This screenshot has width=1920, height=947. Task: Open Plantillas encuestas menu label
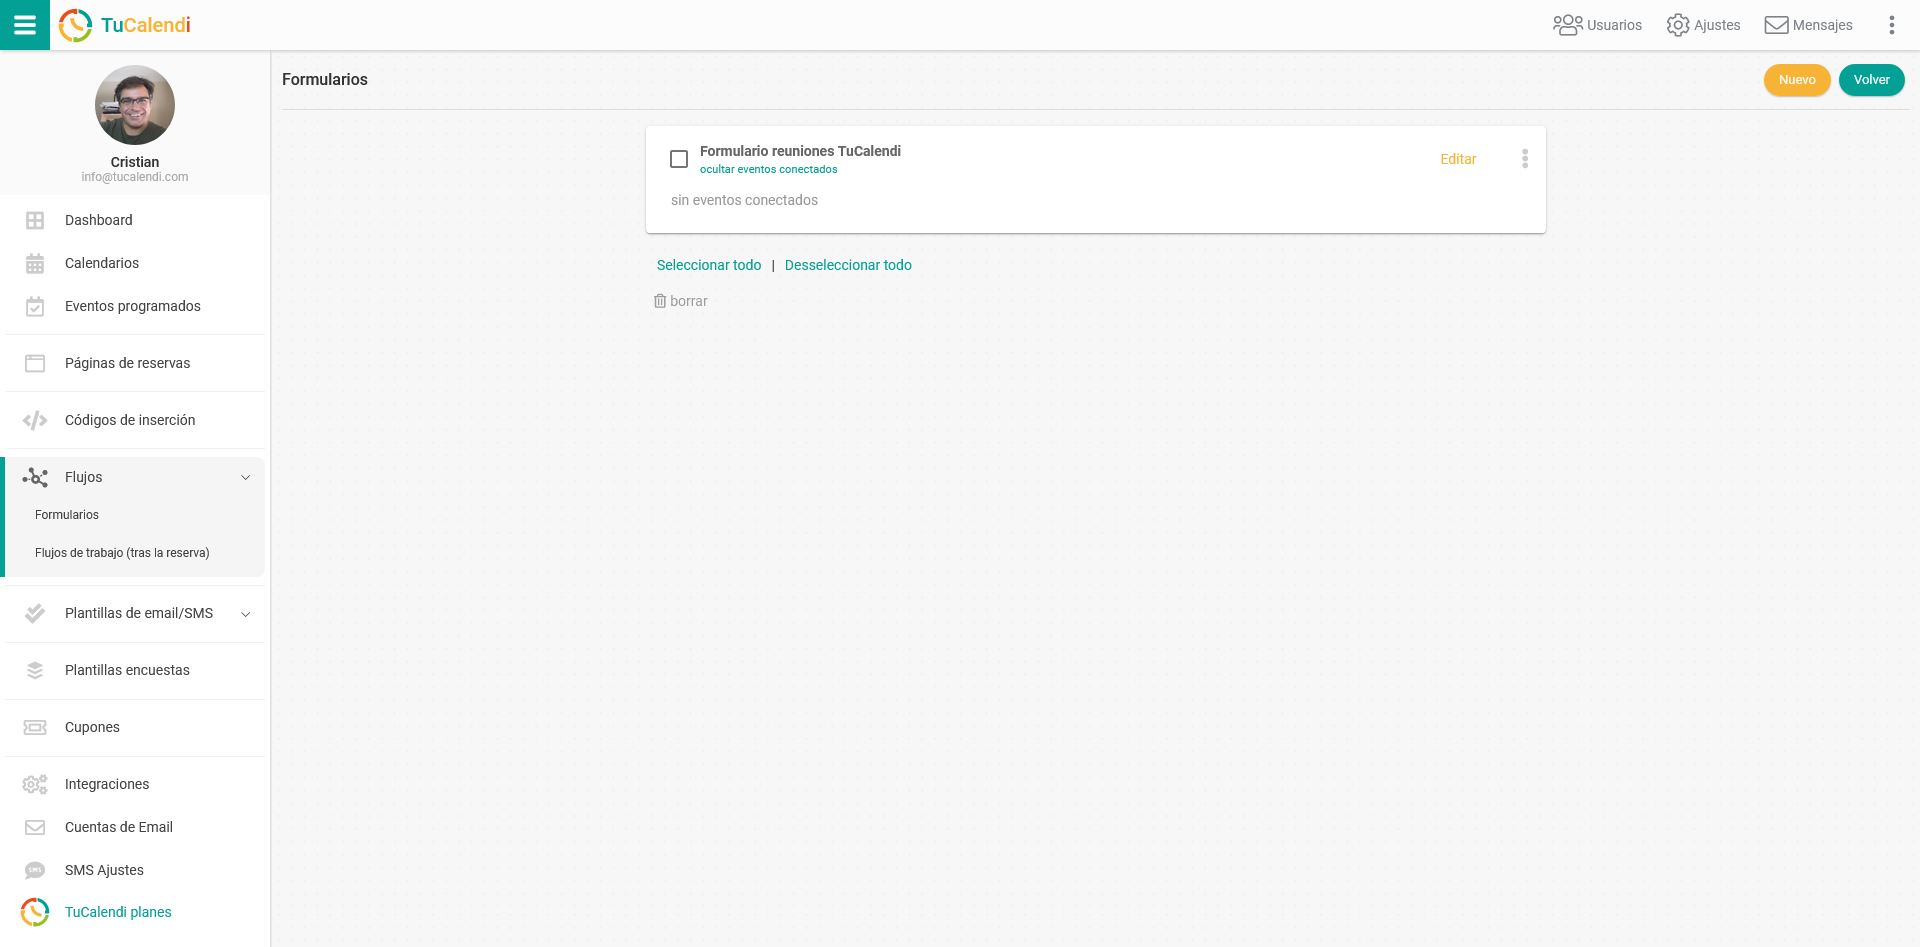click(x=127, y=670)
